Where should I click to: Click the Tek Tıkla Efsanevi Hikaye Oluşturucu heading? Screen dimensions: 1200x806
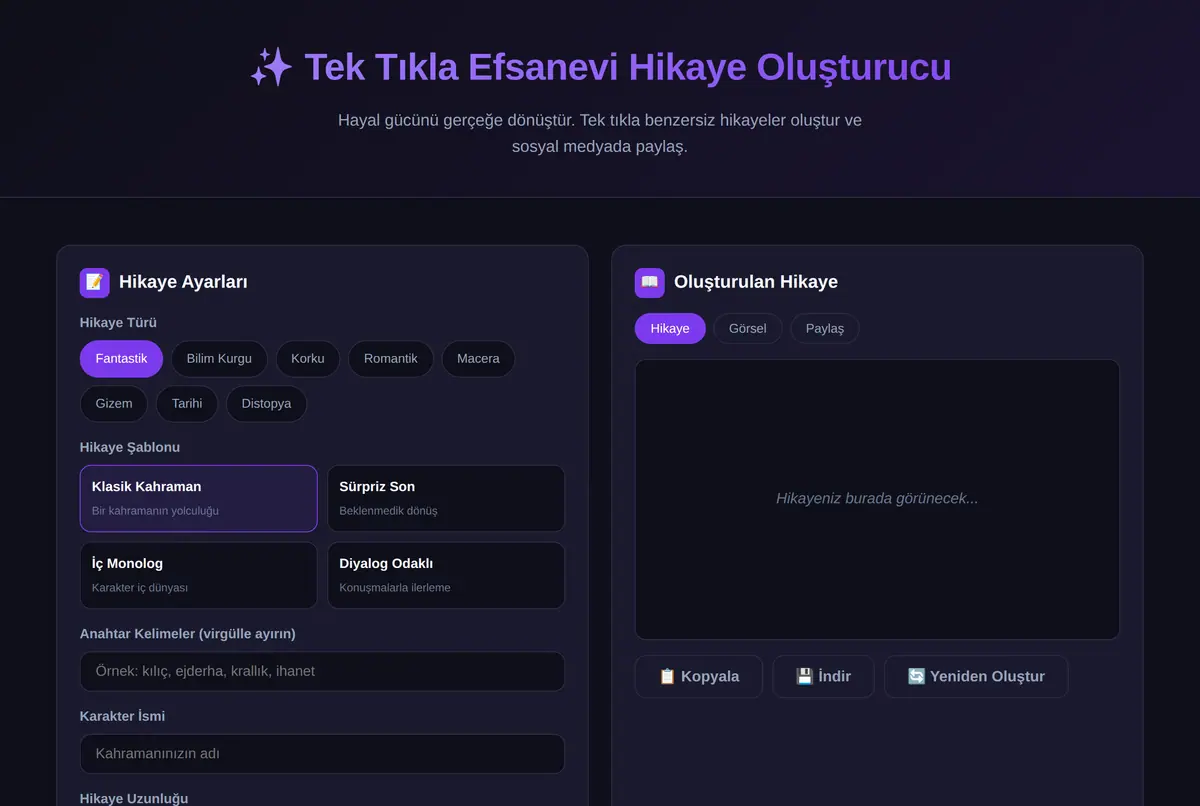[x=600, y=68]
